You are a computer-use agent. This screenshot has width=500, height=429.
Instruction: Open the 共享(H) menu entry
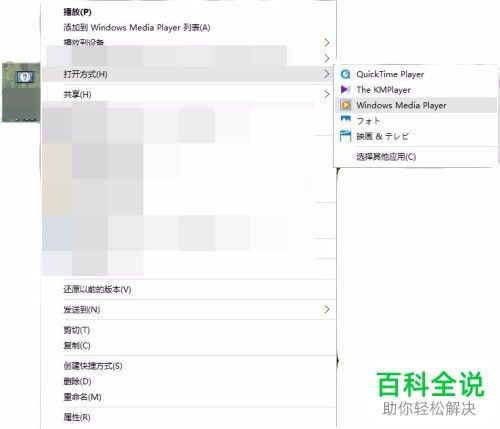pos(188,94)
